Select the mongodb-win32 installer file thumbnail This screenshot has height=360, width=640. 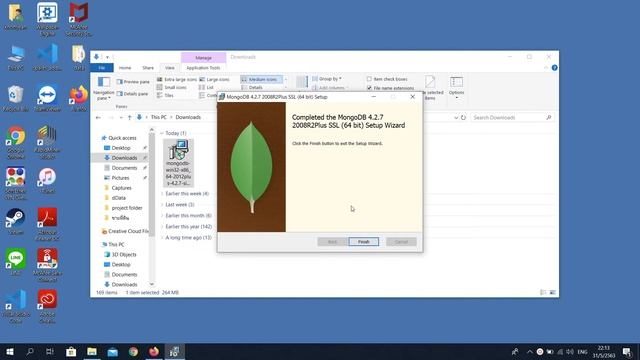point(178,162)
